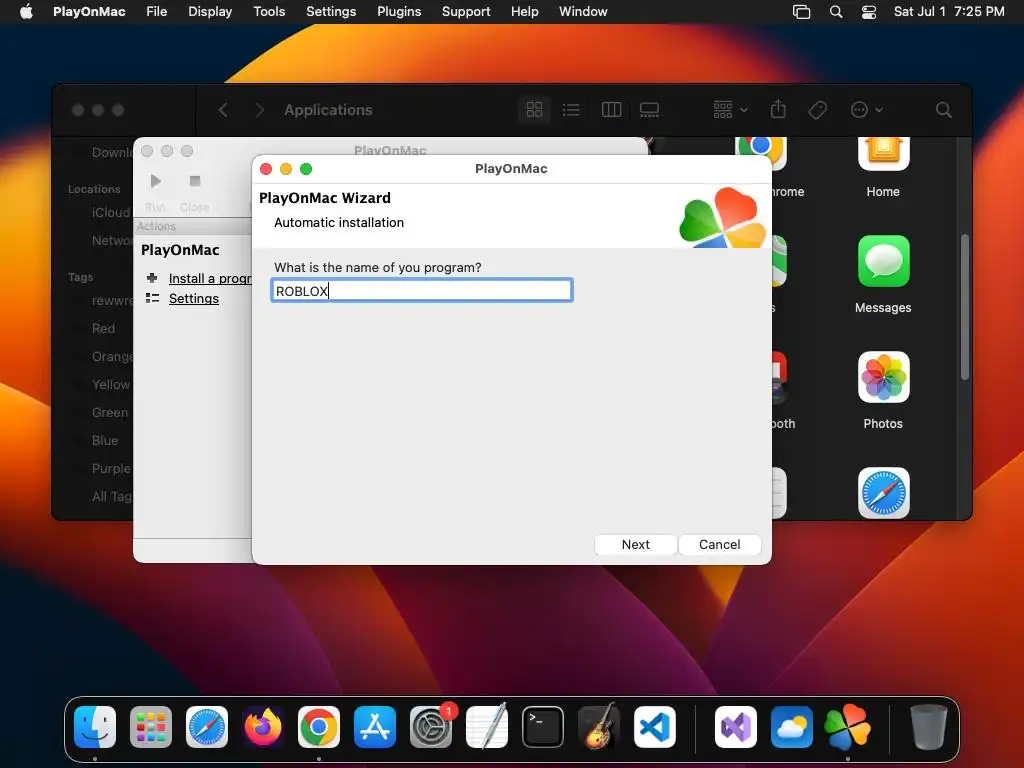Click the Finder search icon
Screen dimensions: 1024x768
tap(943, 110)
